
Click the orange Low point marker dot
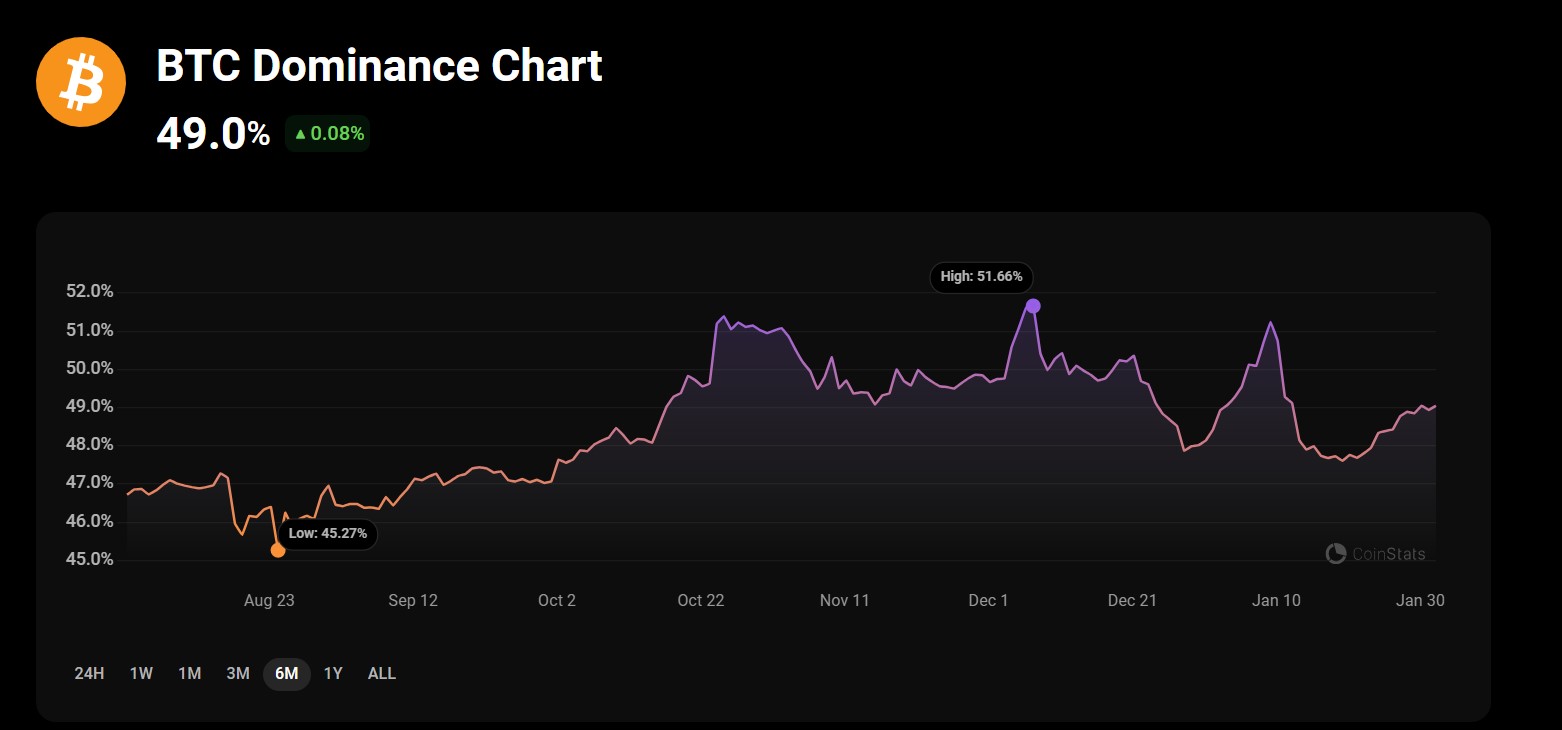point(278,550)
